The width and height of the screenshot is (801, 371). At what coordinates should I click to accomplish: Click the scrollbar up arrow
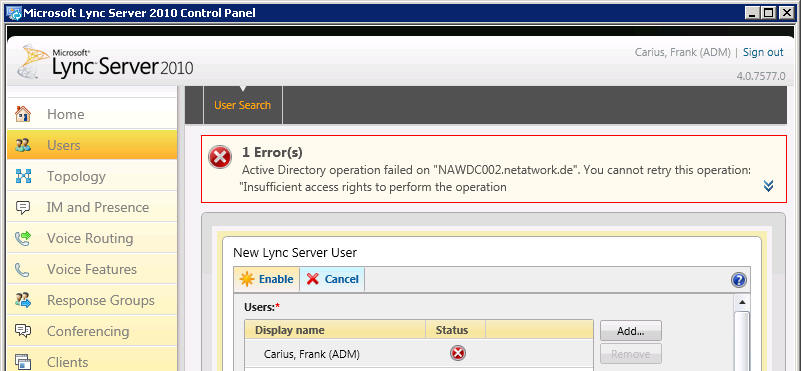(742, 302)
